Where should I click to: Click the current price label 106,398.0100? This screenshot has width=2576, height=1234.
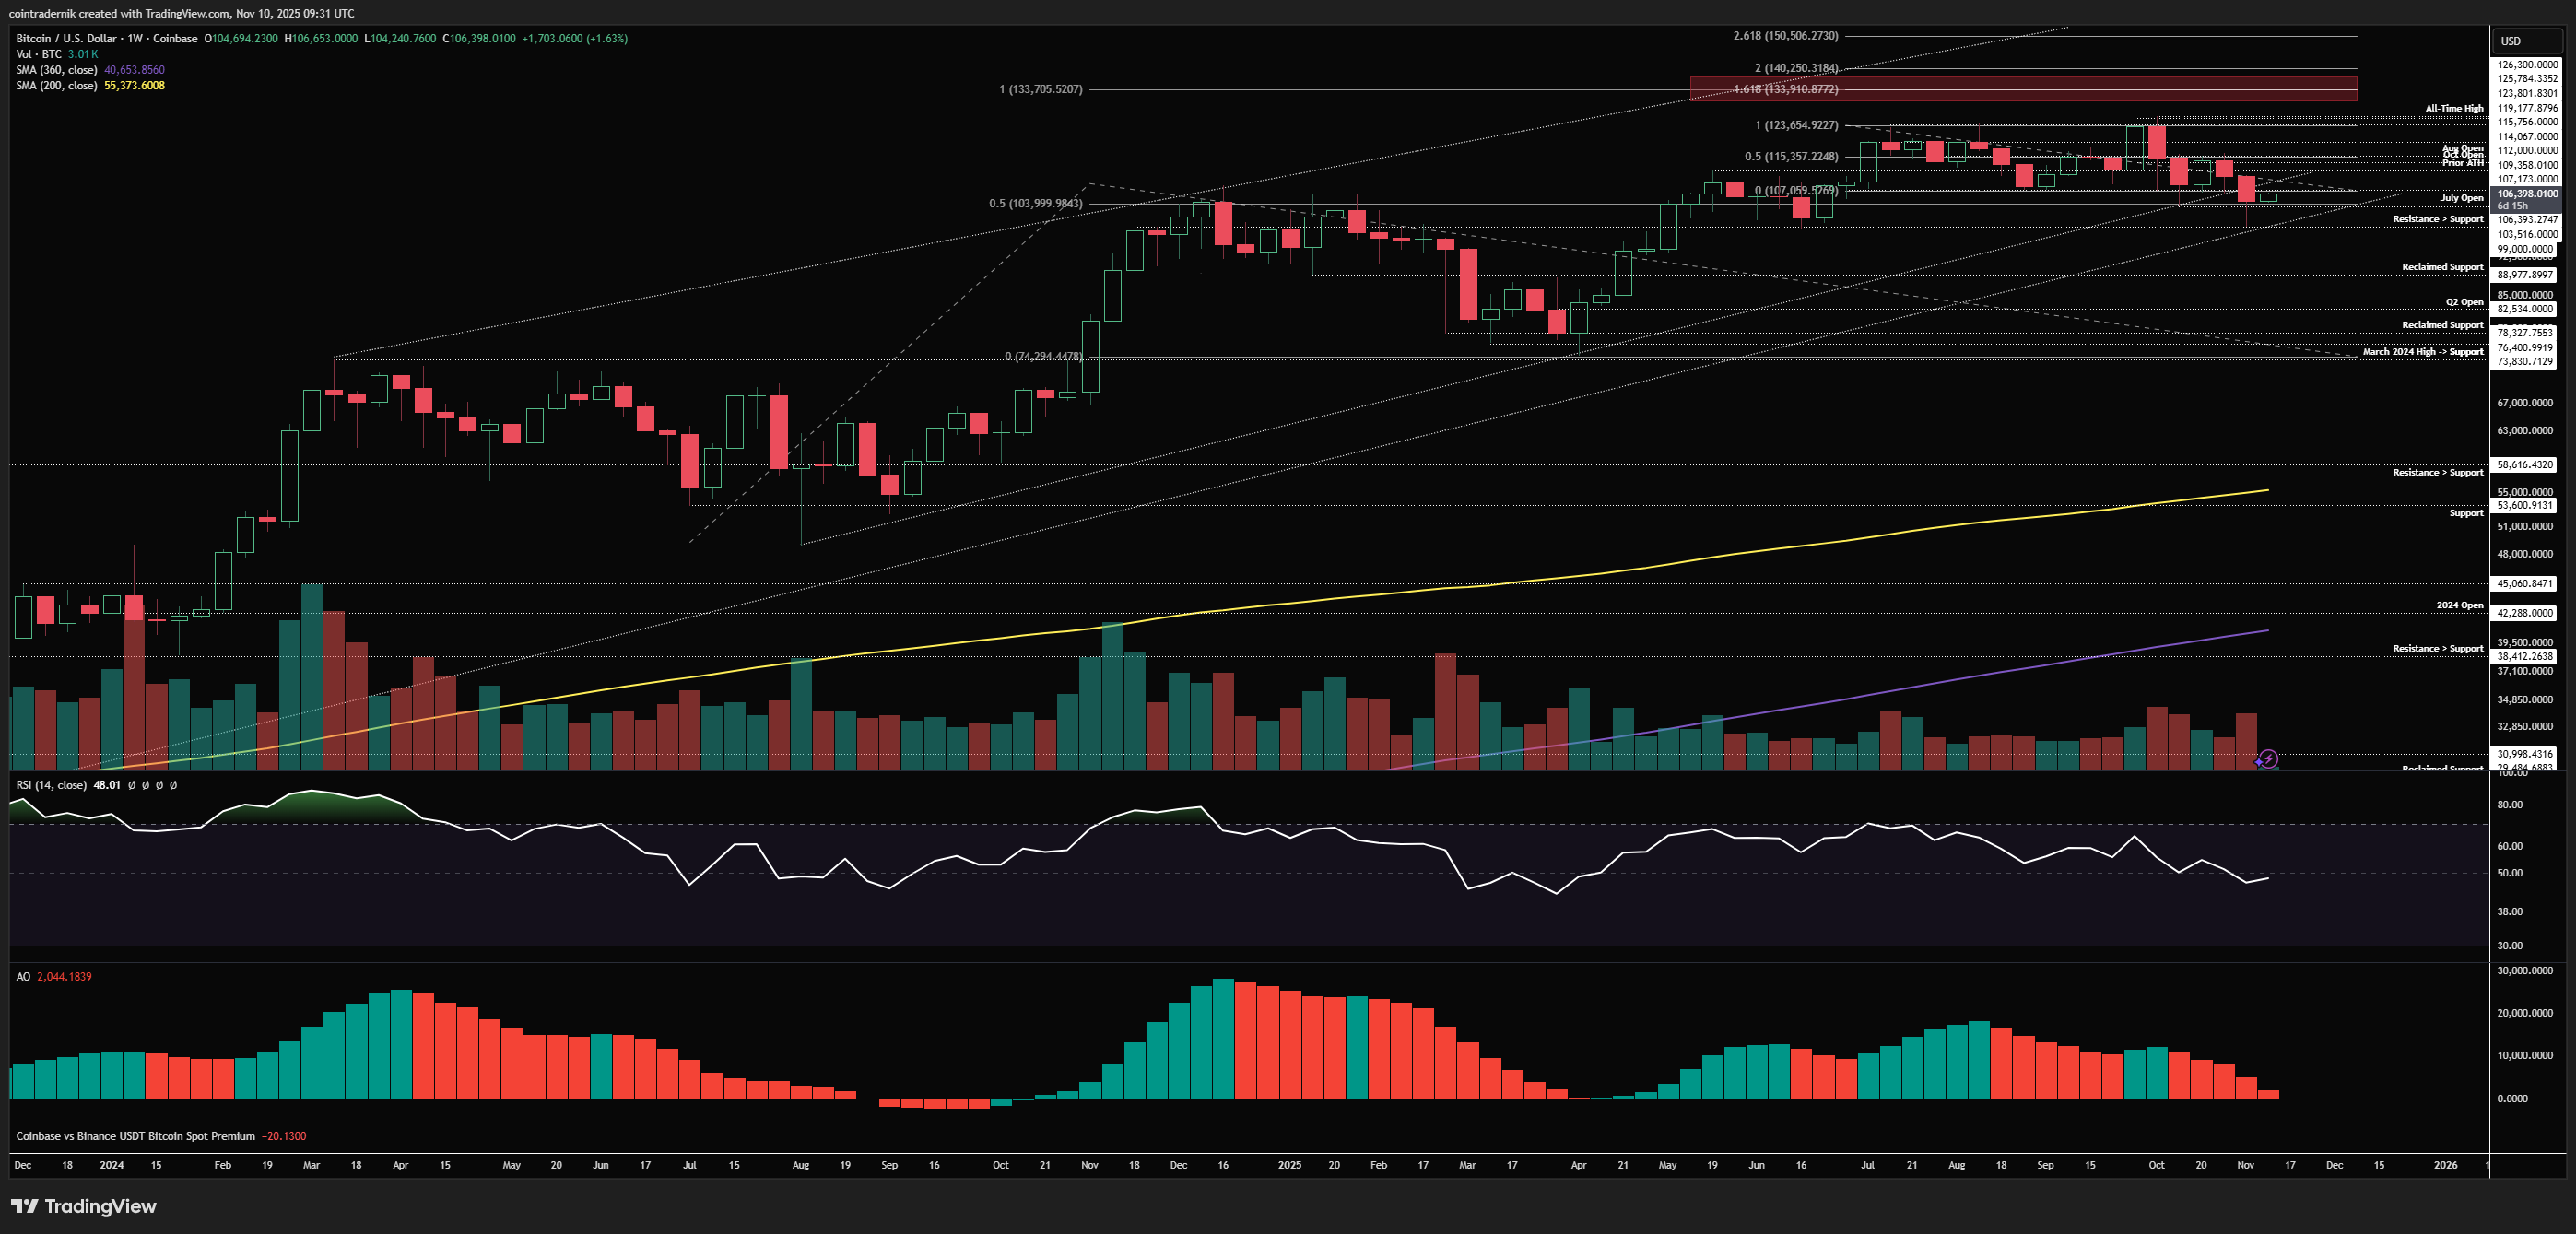point(2527,194)
